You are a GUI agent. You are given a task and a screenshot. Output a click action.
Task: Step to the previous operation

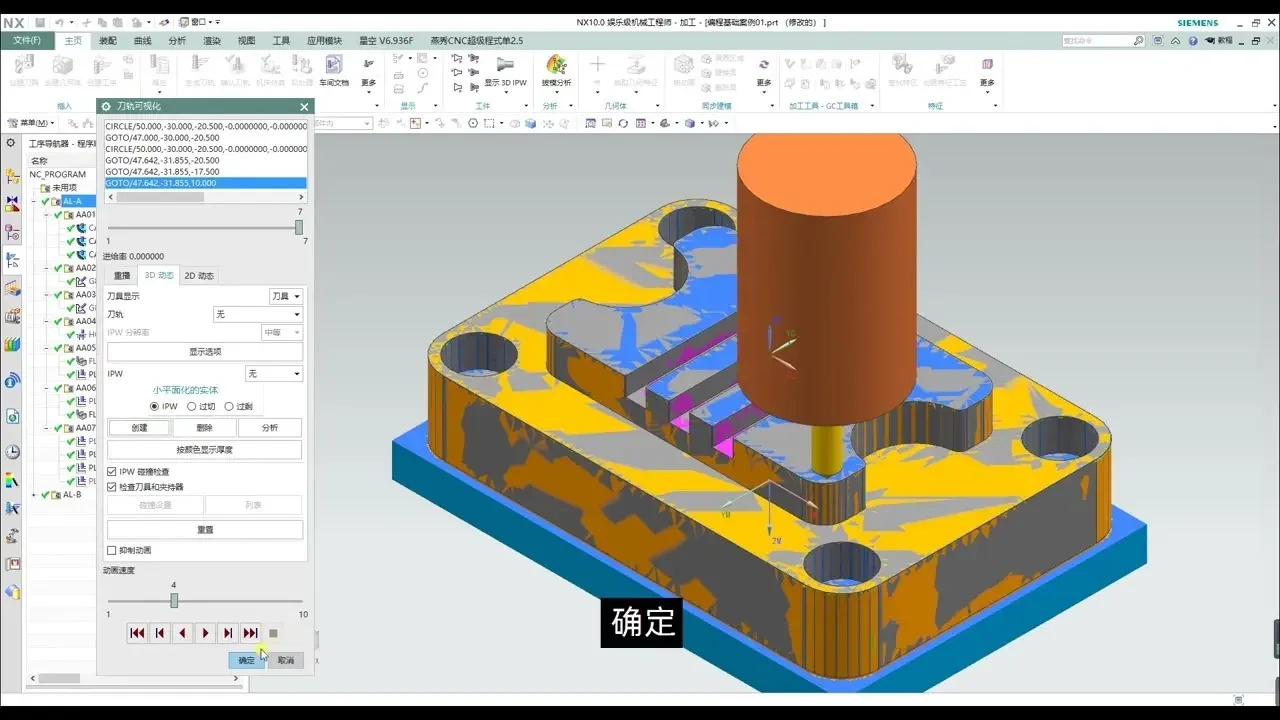[160, 633]
